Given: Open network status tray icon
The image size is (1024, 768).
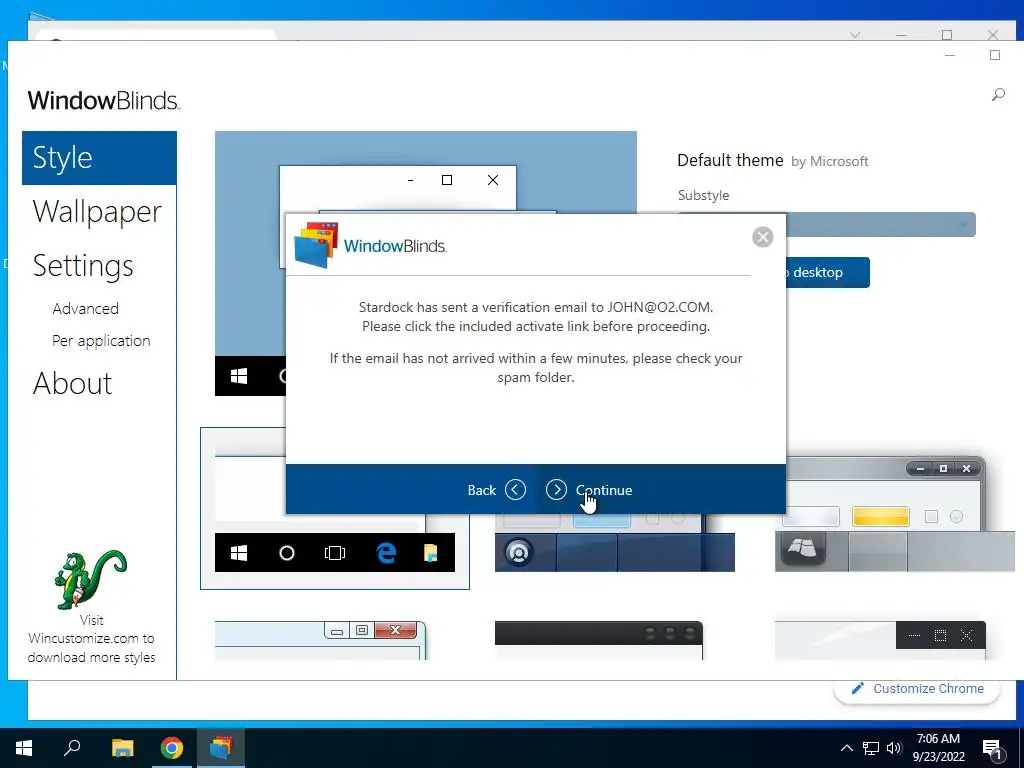Looking at the screenshot, I should pos(871,748).
